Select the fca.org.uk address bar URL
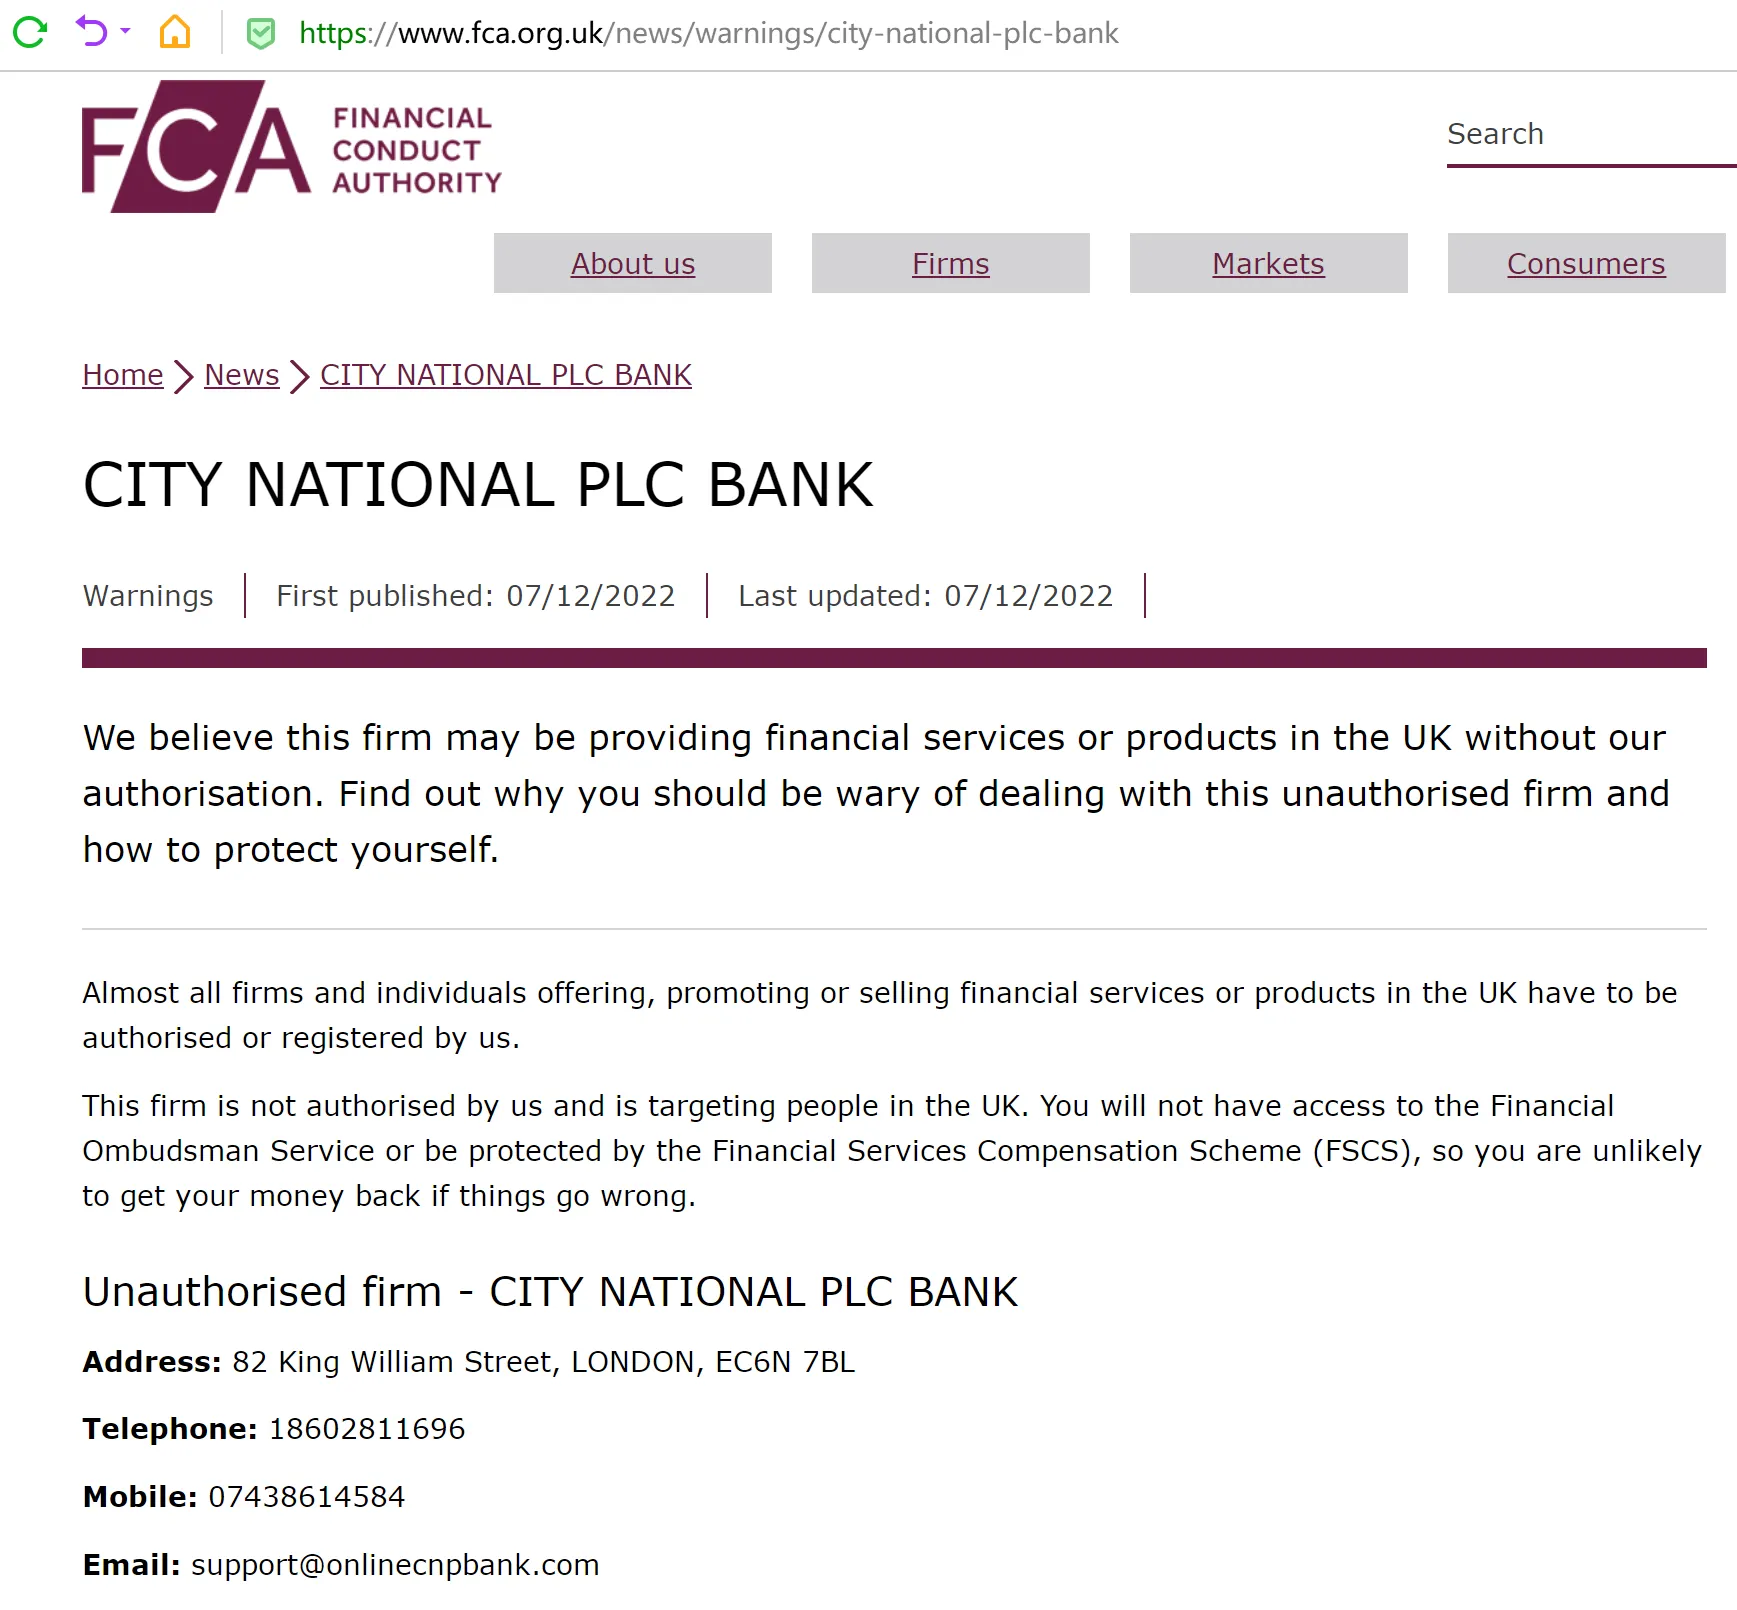1737x1610 pixels. pos(708,33)
